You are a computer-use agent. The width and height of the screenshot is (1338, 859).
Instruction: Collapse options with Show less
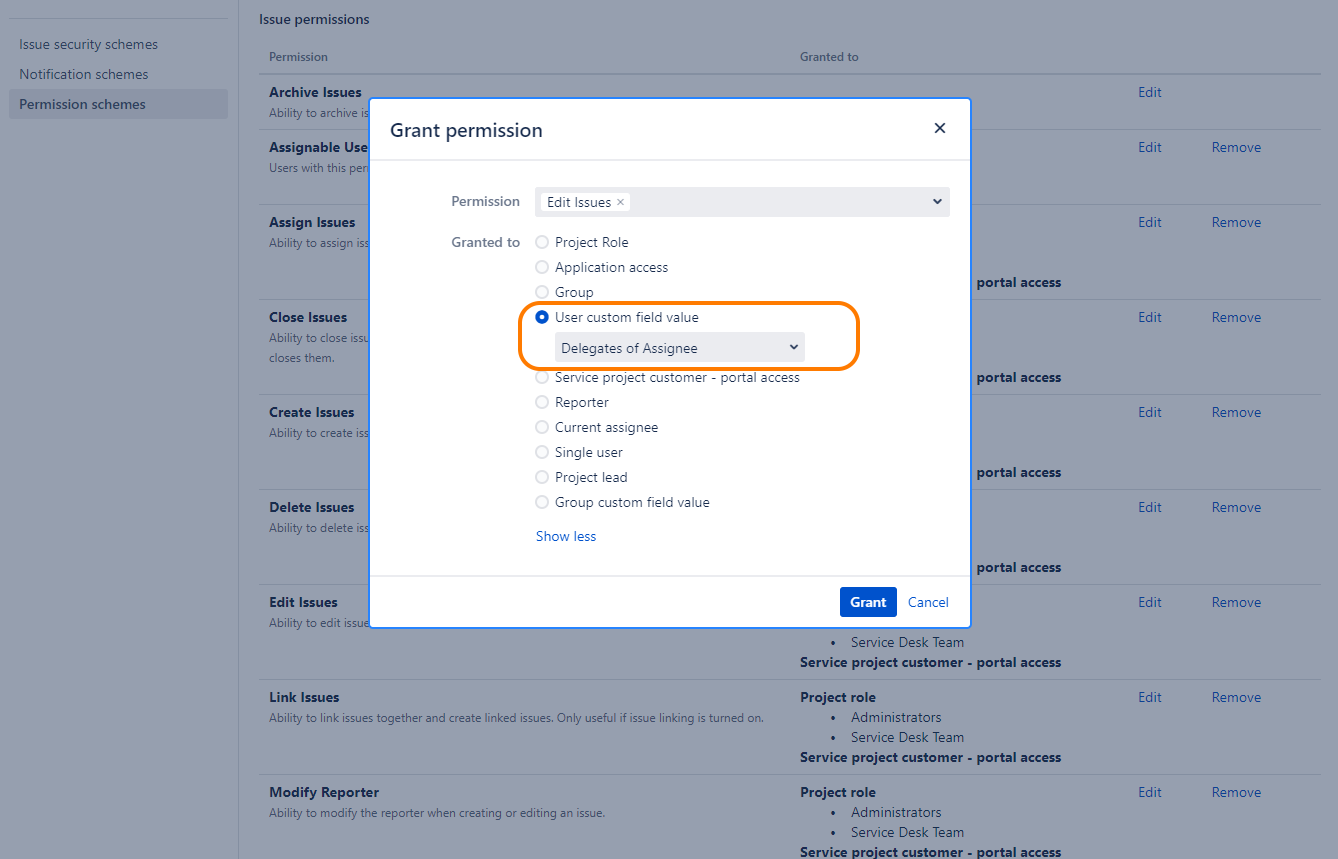click(x=566, y=536)
